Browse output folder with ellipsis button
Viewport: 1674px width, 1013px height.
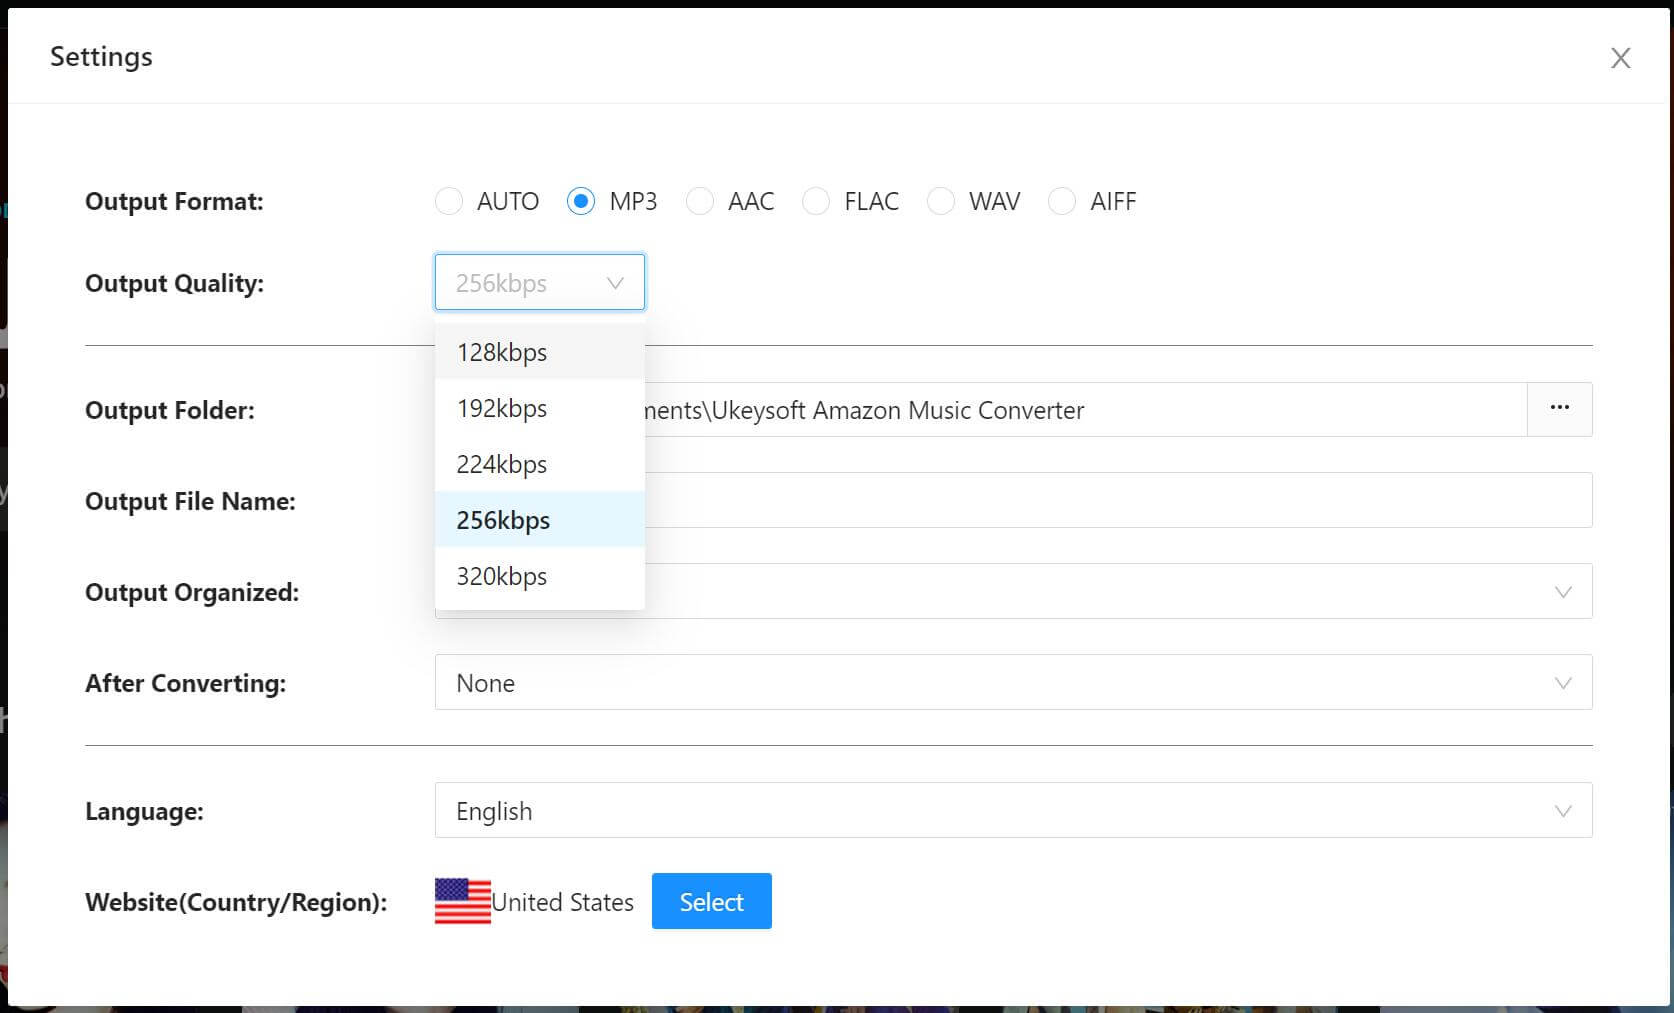pos(1559,409)
